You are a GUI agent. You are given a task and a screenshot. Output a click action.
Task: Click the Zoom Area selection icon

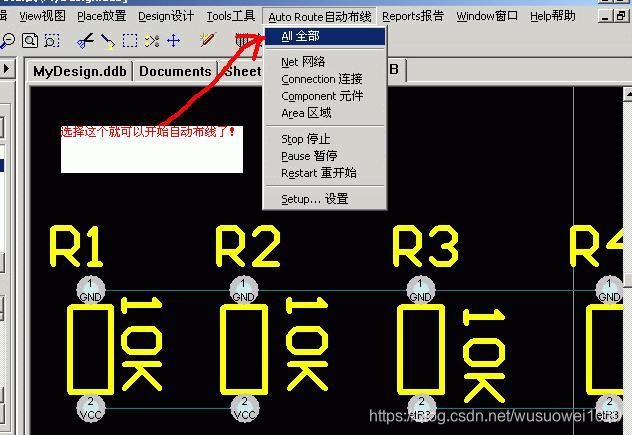click(52, 41)
